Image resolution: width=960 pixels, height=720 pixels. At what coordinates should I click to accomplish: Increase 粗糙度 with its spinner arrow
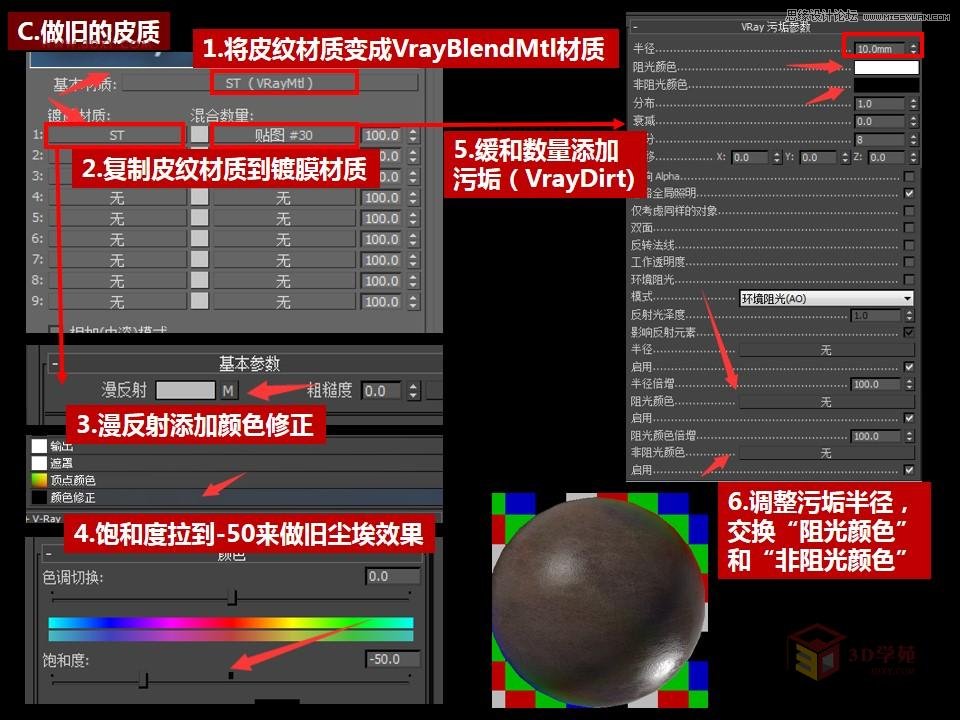tap(412, 388)
